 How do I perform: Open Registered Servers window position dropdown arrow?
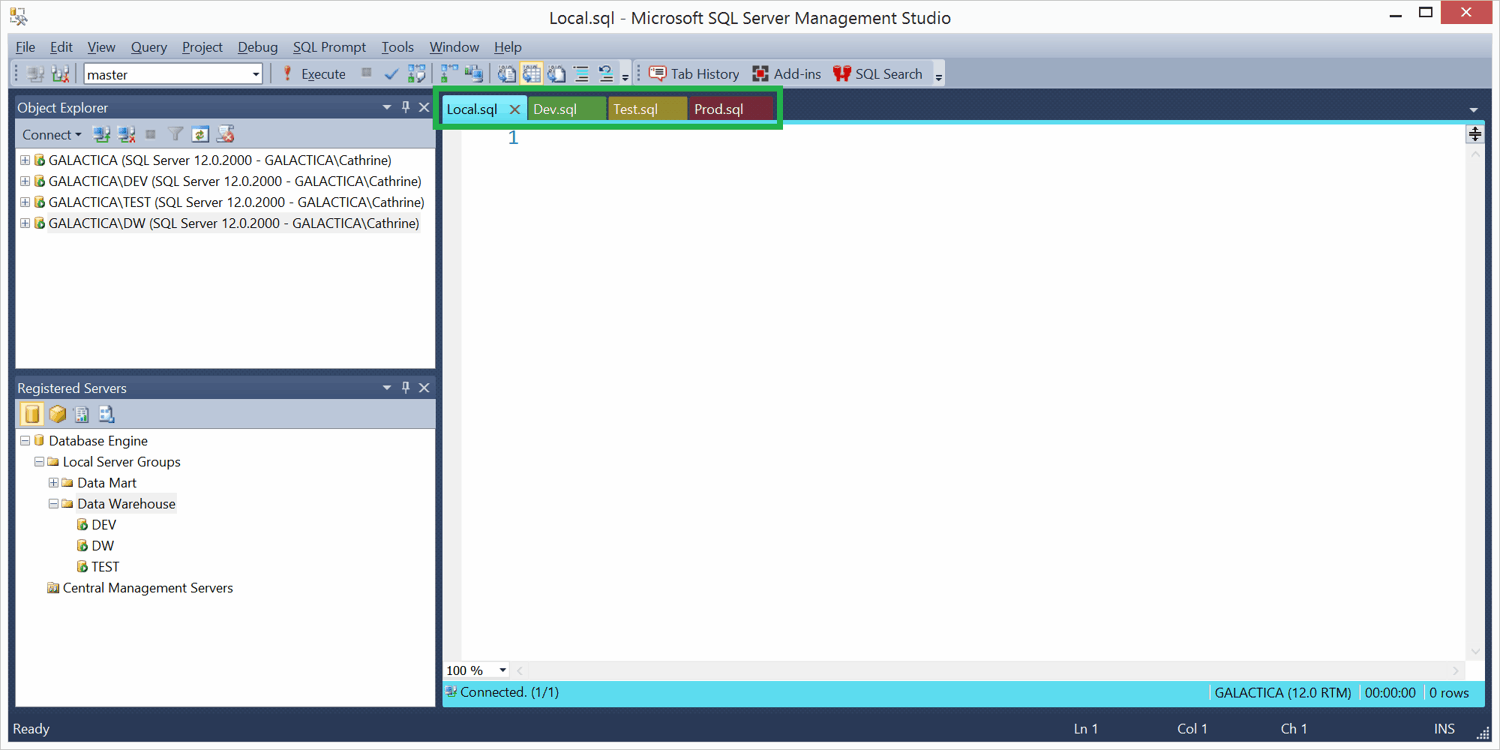pos(387,388)
